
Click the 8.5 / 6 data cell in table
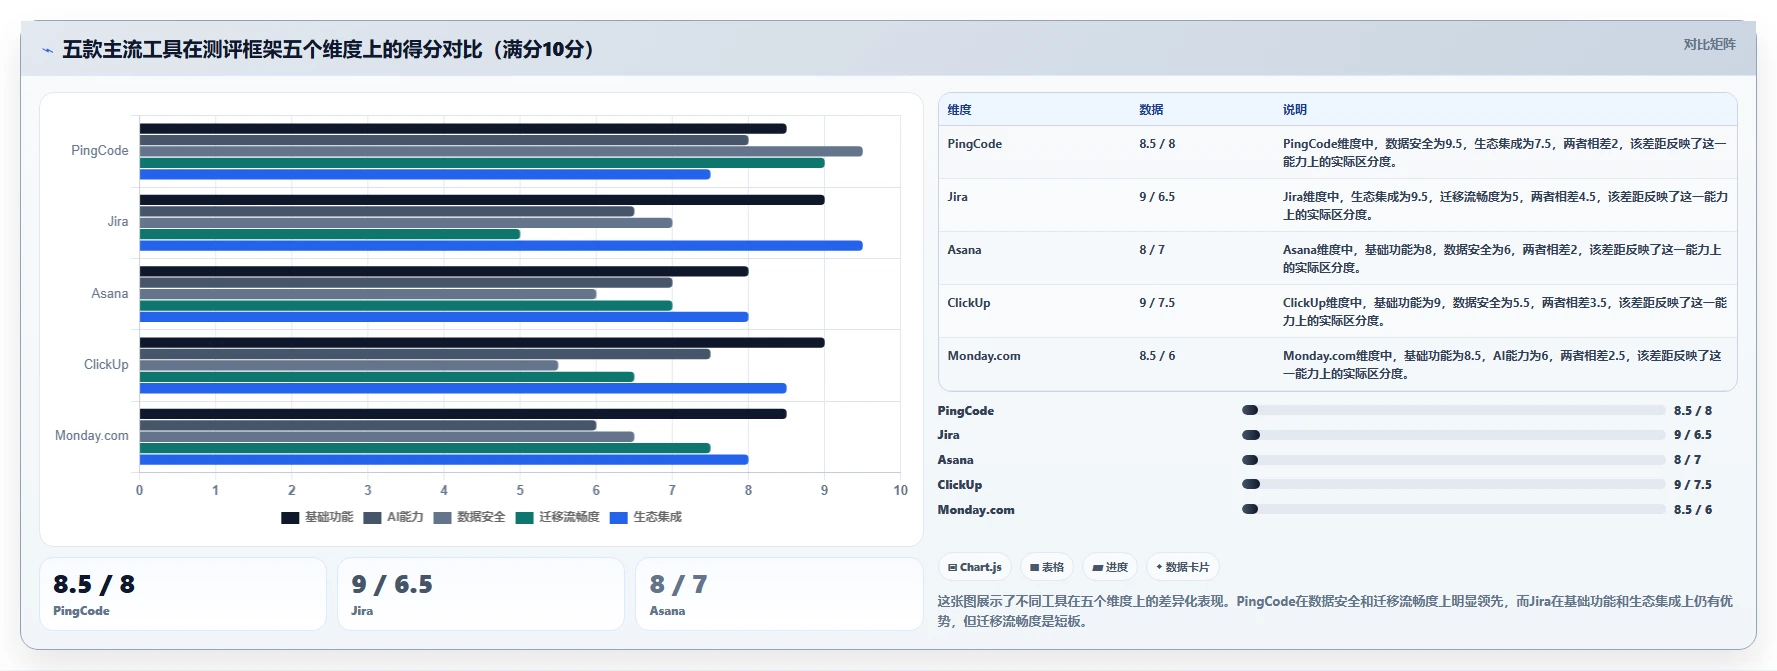(x=1157, y=356)
